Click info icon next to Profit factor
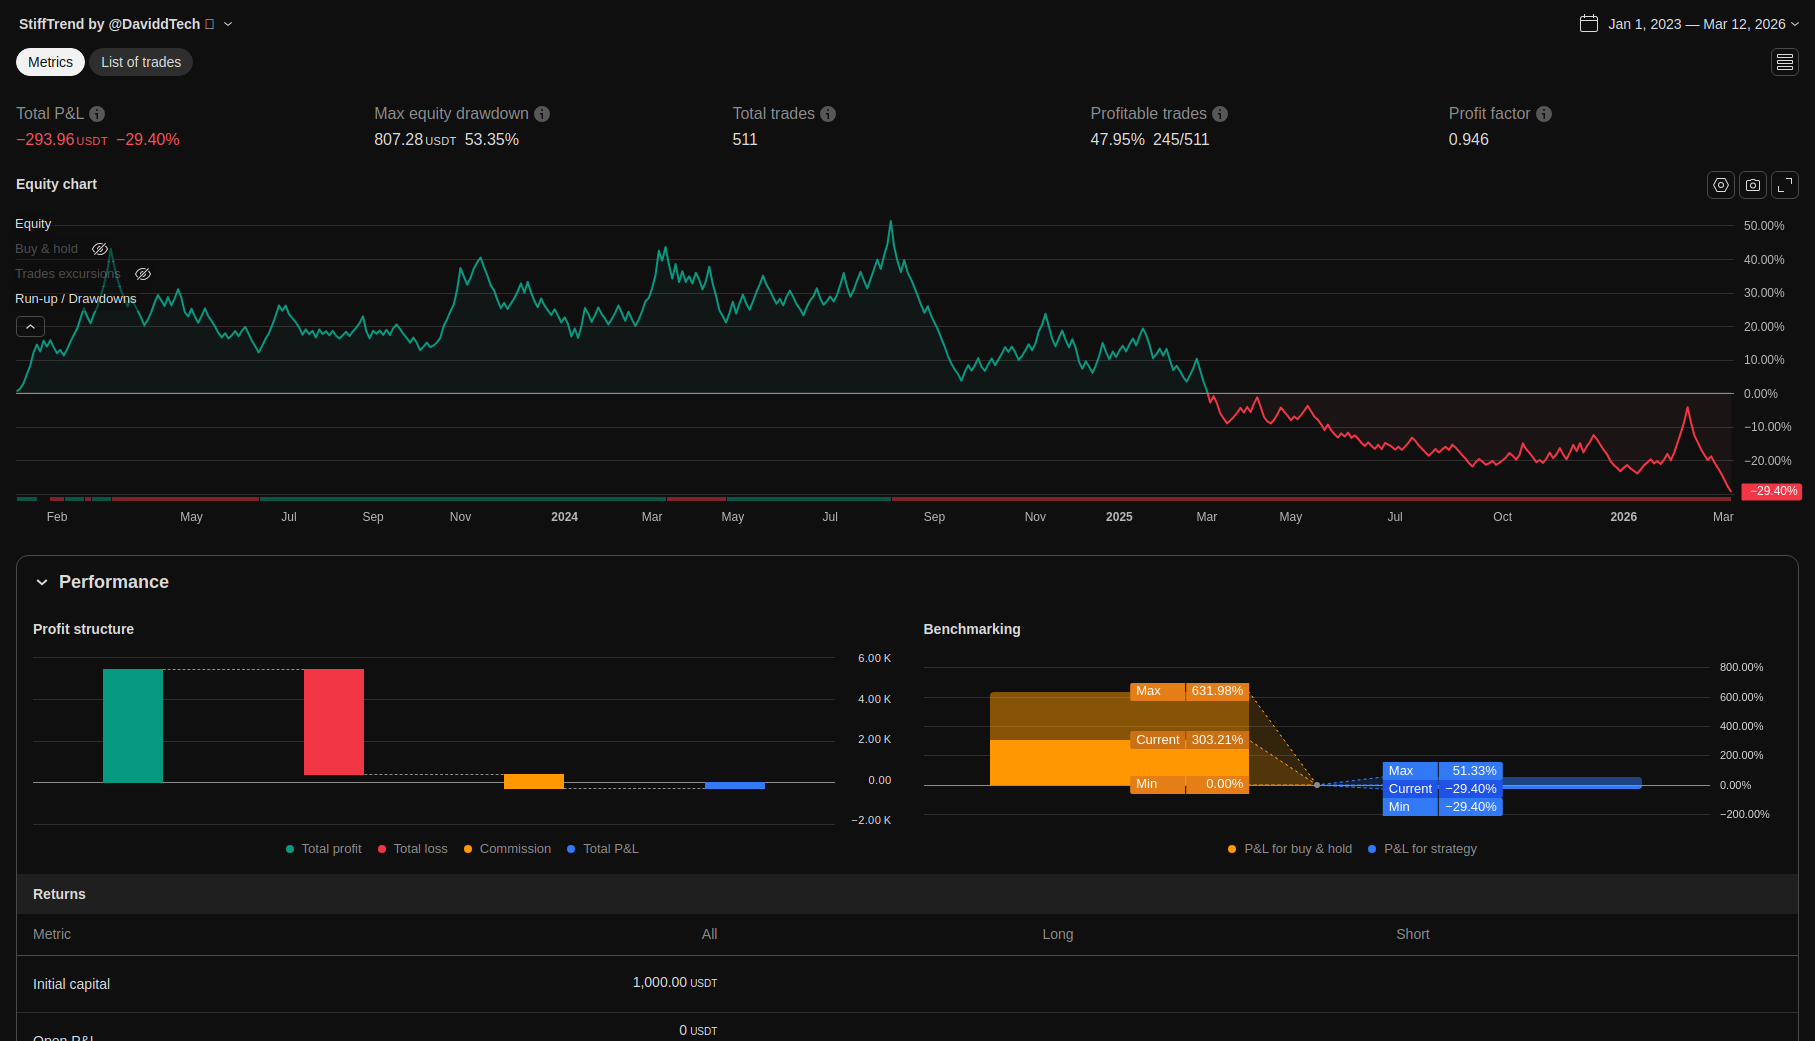 tap(1544, 114)
